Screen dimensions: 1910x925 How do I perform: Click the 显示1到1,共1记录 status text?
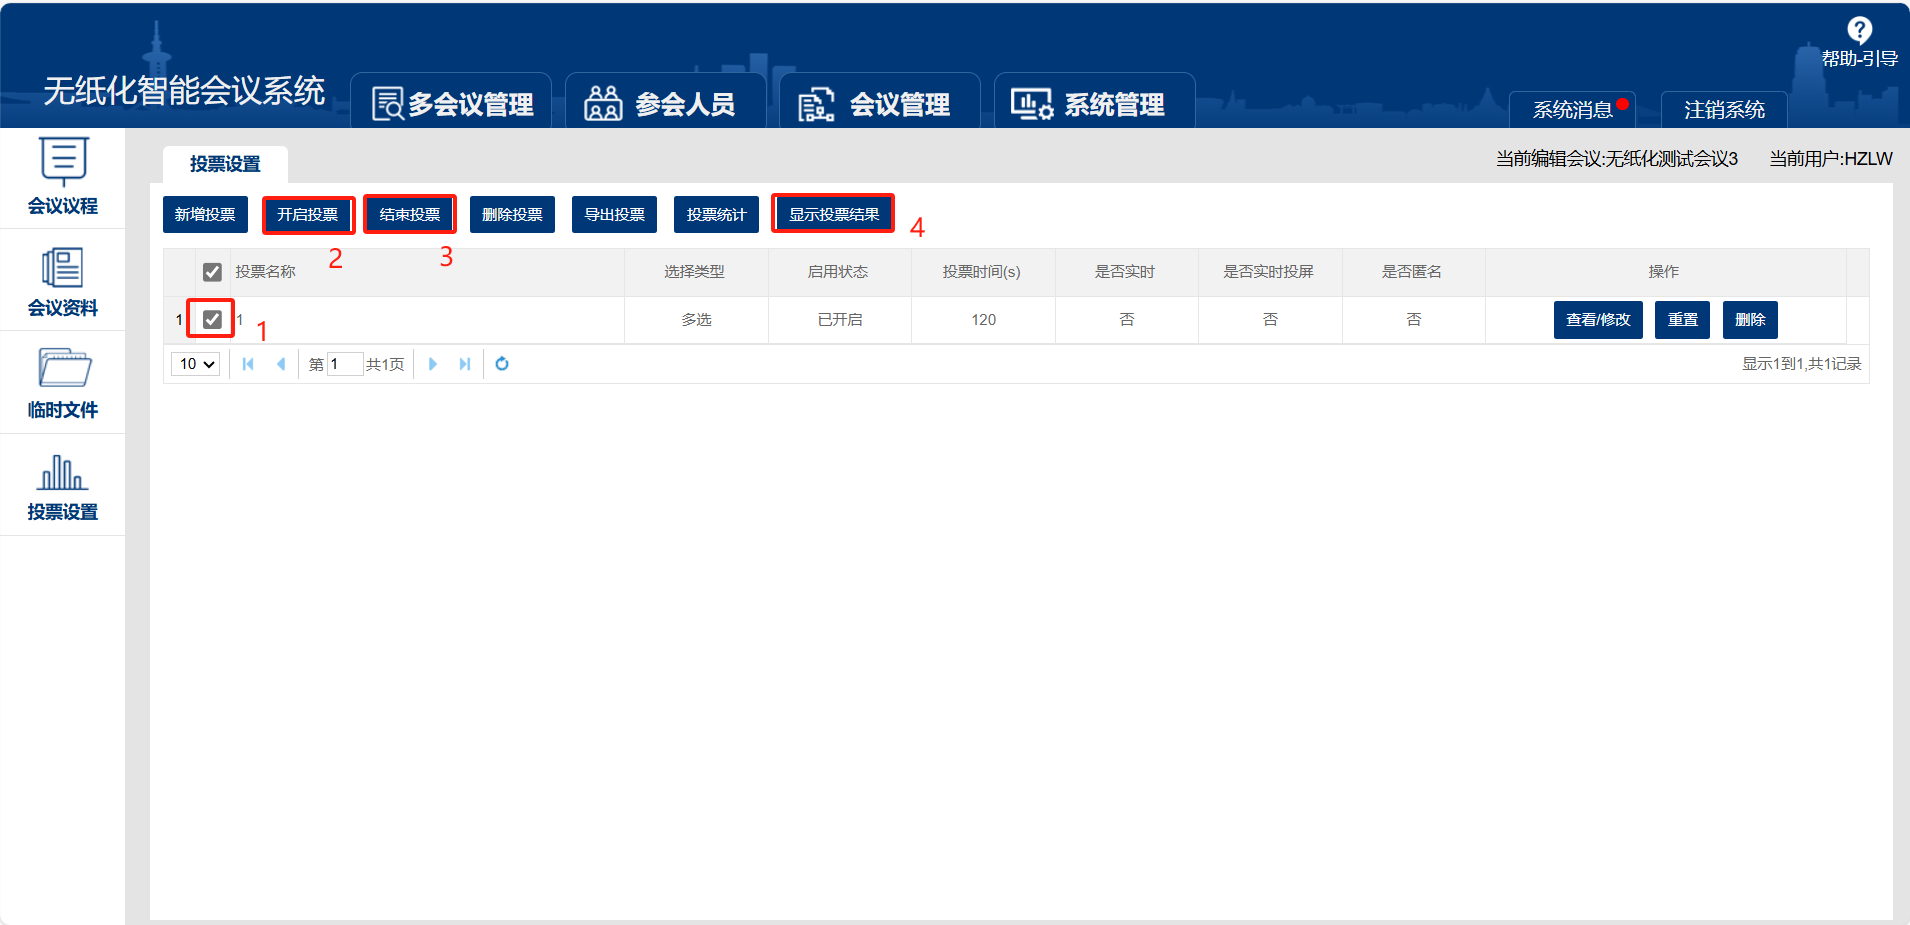tap(1802, 364)
